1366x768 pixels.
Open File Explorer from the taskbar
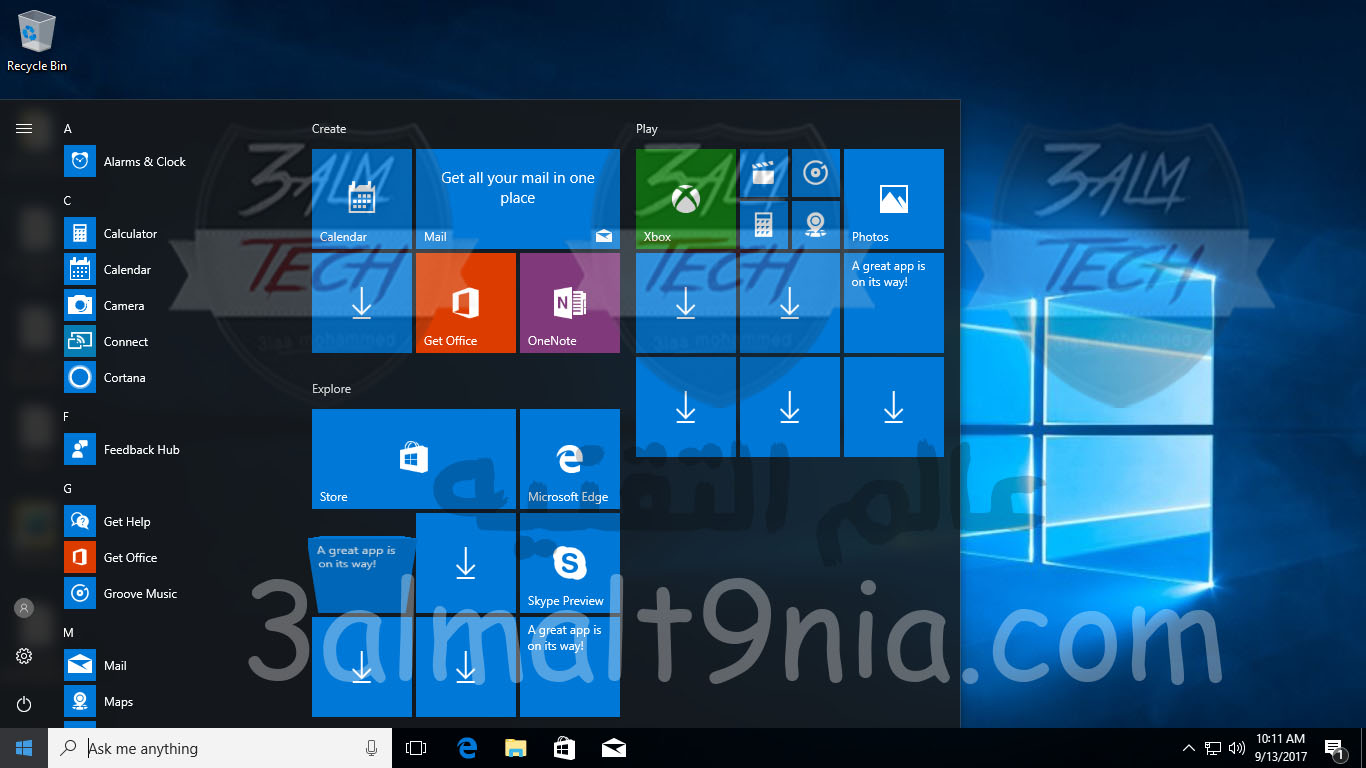[515, 748]
